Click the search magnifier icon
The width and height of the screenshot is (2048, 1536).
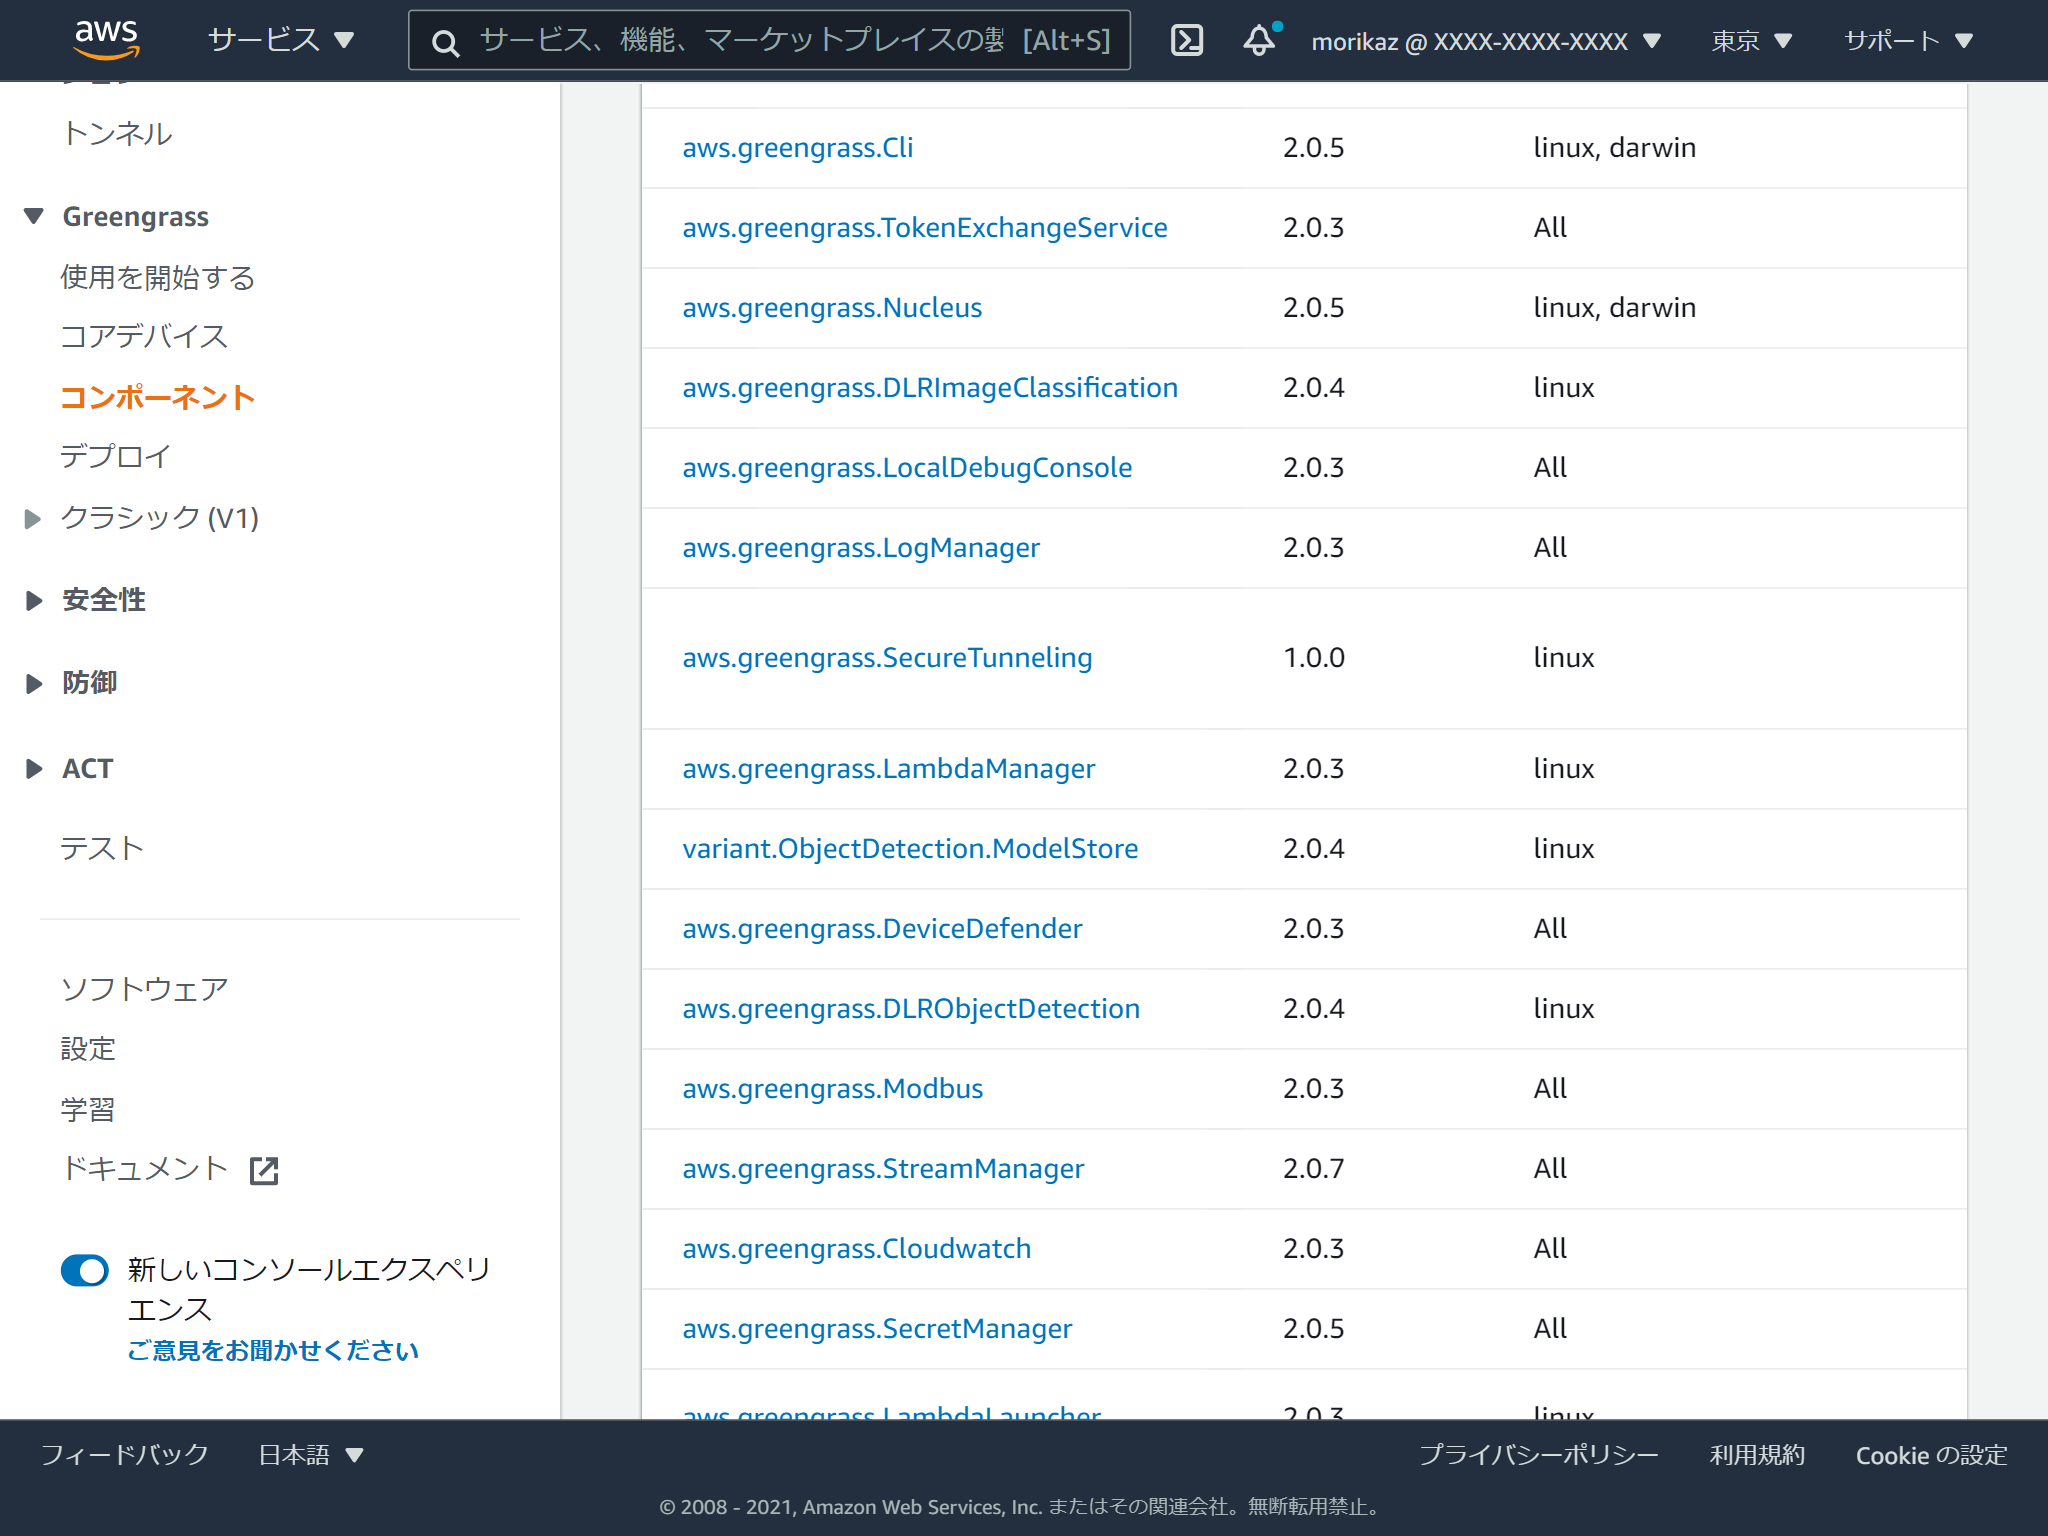point(445,42)
